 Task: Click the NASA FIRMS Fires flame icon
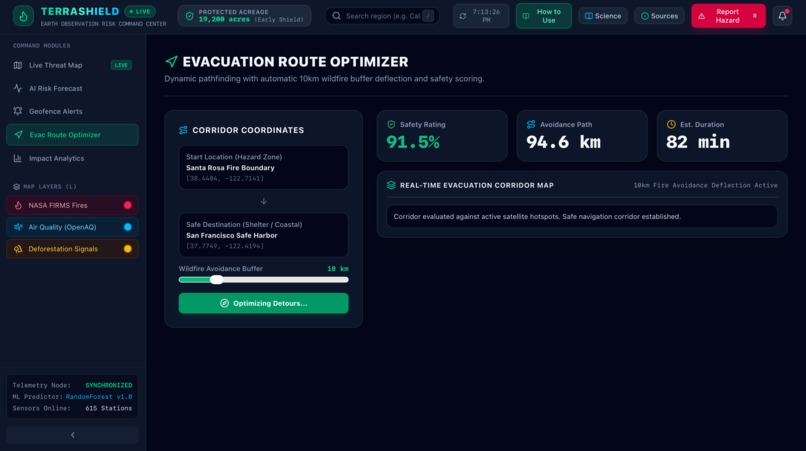click(x=18, y=205)
